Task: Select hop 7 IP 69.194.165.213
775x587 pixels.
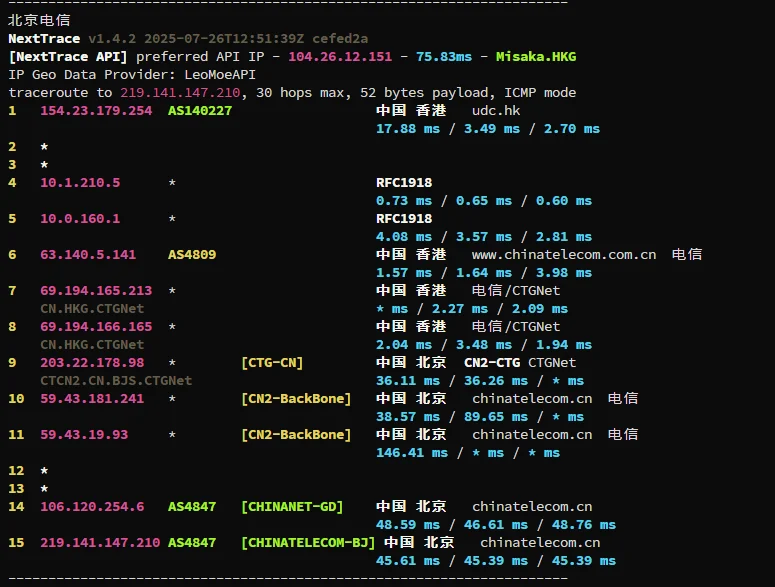Action: [96, 291]
